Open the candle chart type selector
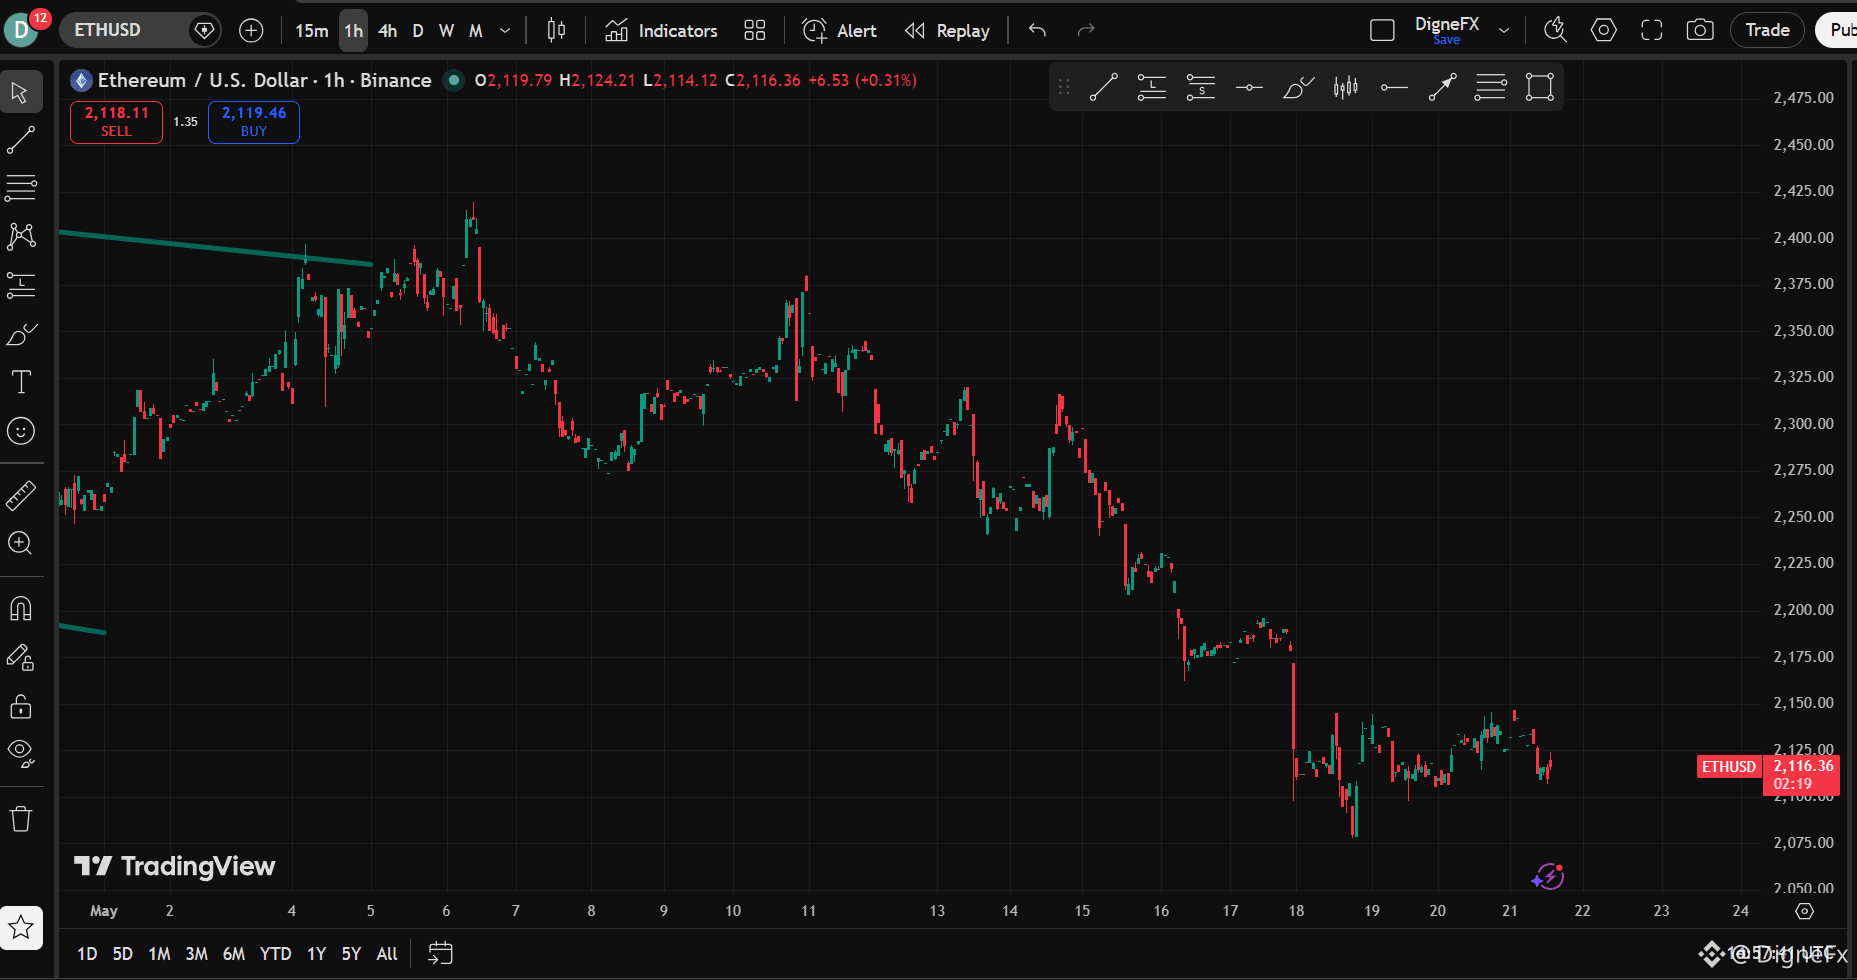 [556, 31]
